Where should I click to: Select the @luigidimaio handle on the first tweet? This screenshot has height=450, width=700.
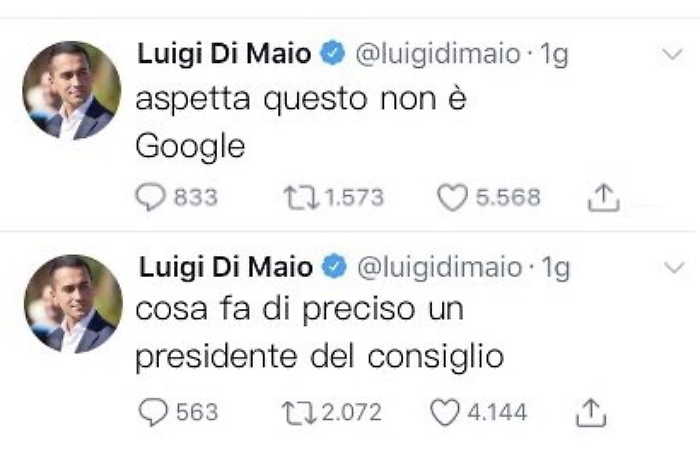tap(438, 55)
